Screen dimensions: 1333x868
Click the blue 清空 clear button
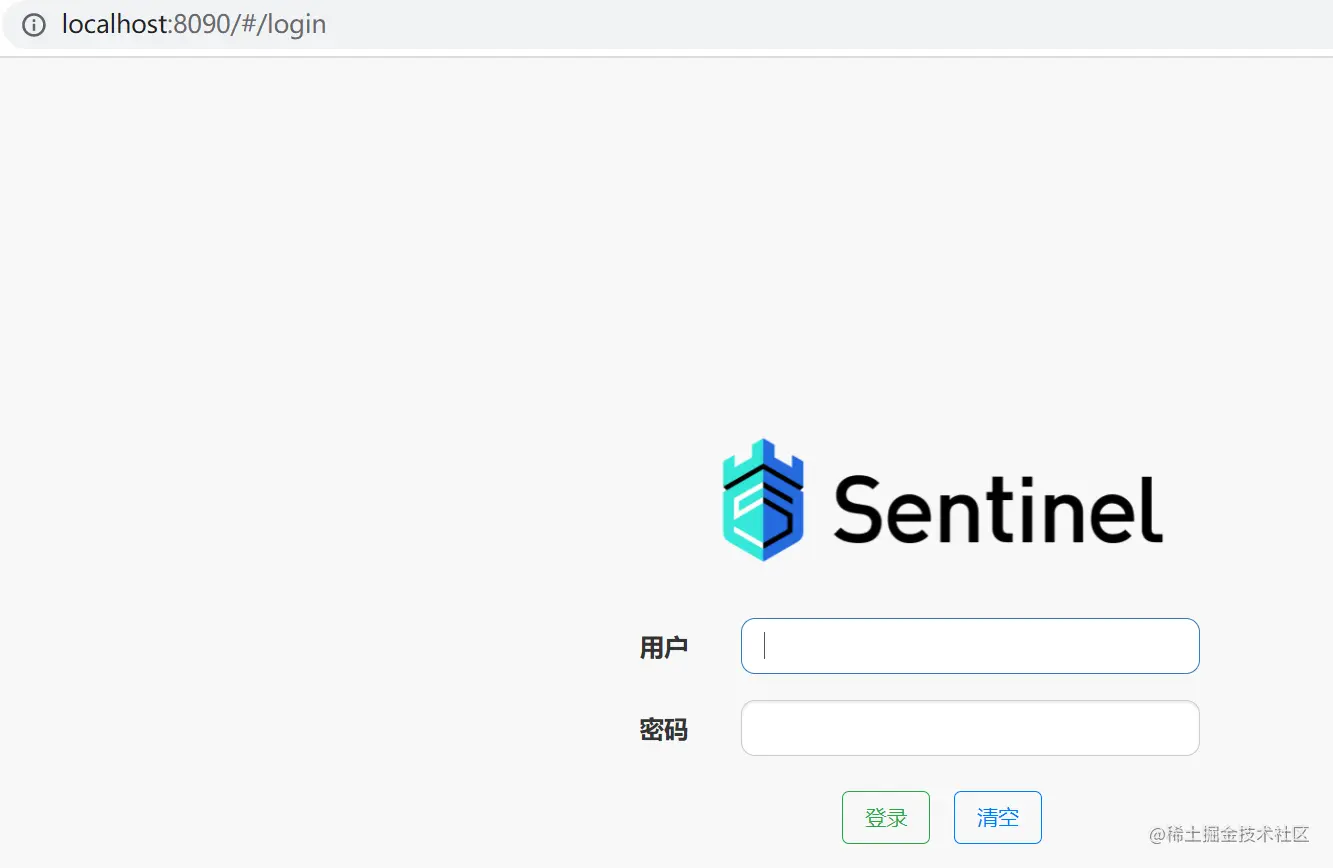coord(998,817)
